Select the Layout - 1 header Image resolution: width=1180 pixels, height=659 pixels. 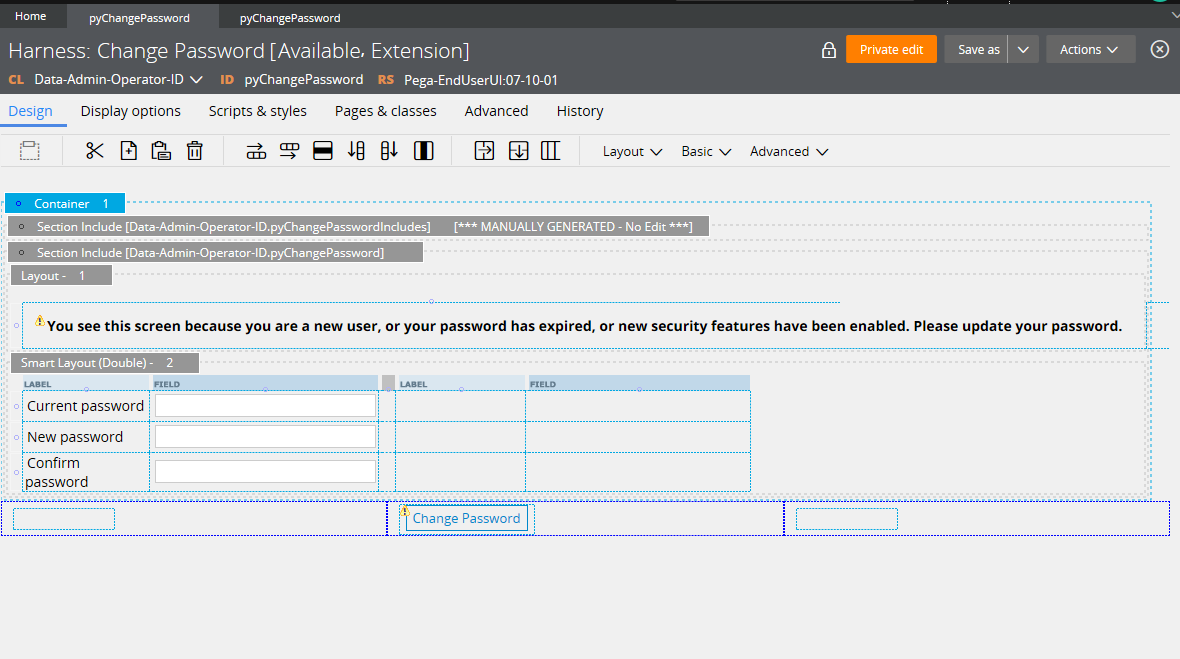pos(61,275)
